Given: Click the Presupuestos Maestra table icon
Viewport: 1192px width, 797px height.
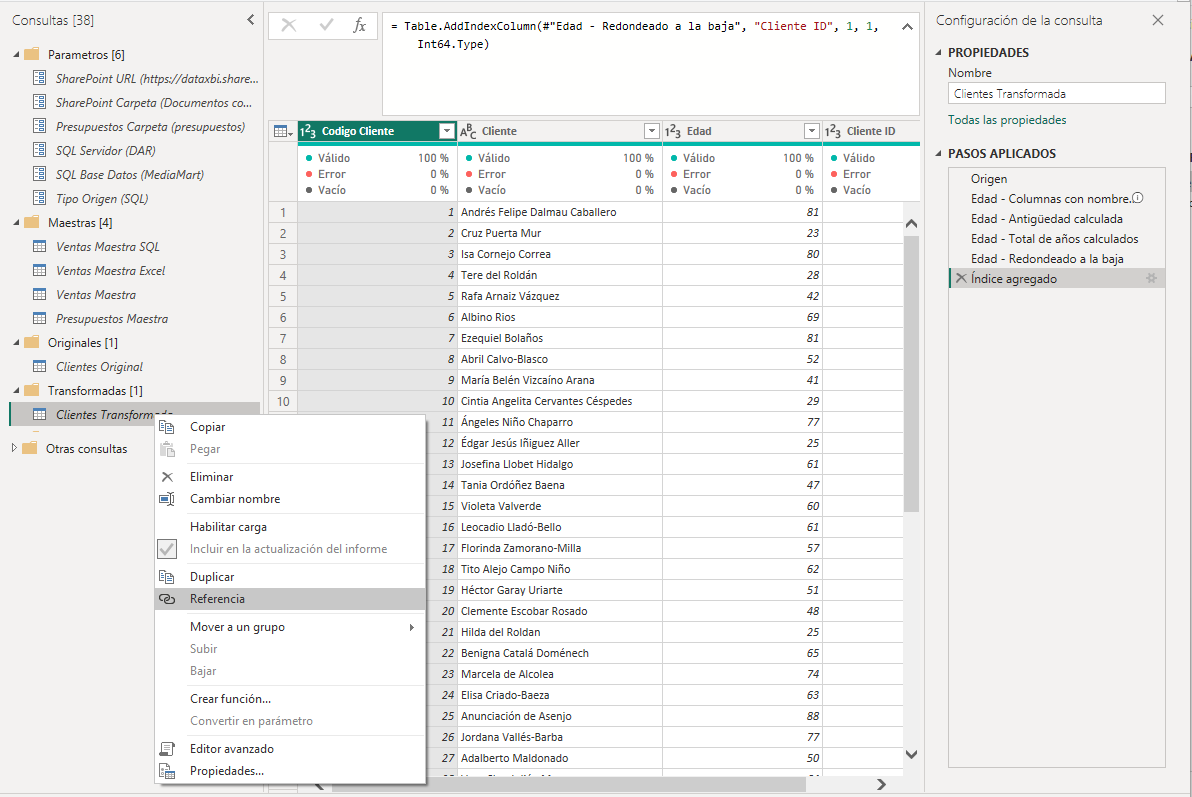Looking at the screenshot, I should pyautogui.click(x=40, y=318).
